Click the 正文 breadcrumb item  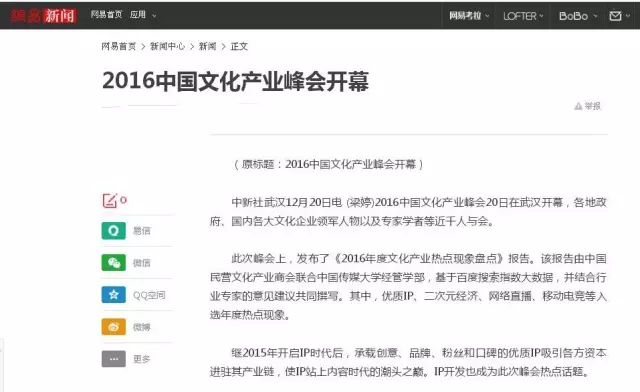(x=239, y=47)
